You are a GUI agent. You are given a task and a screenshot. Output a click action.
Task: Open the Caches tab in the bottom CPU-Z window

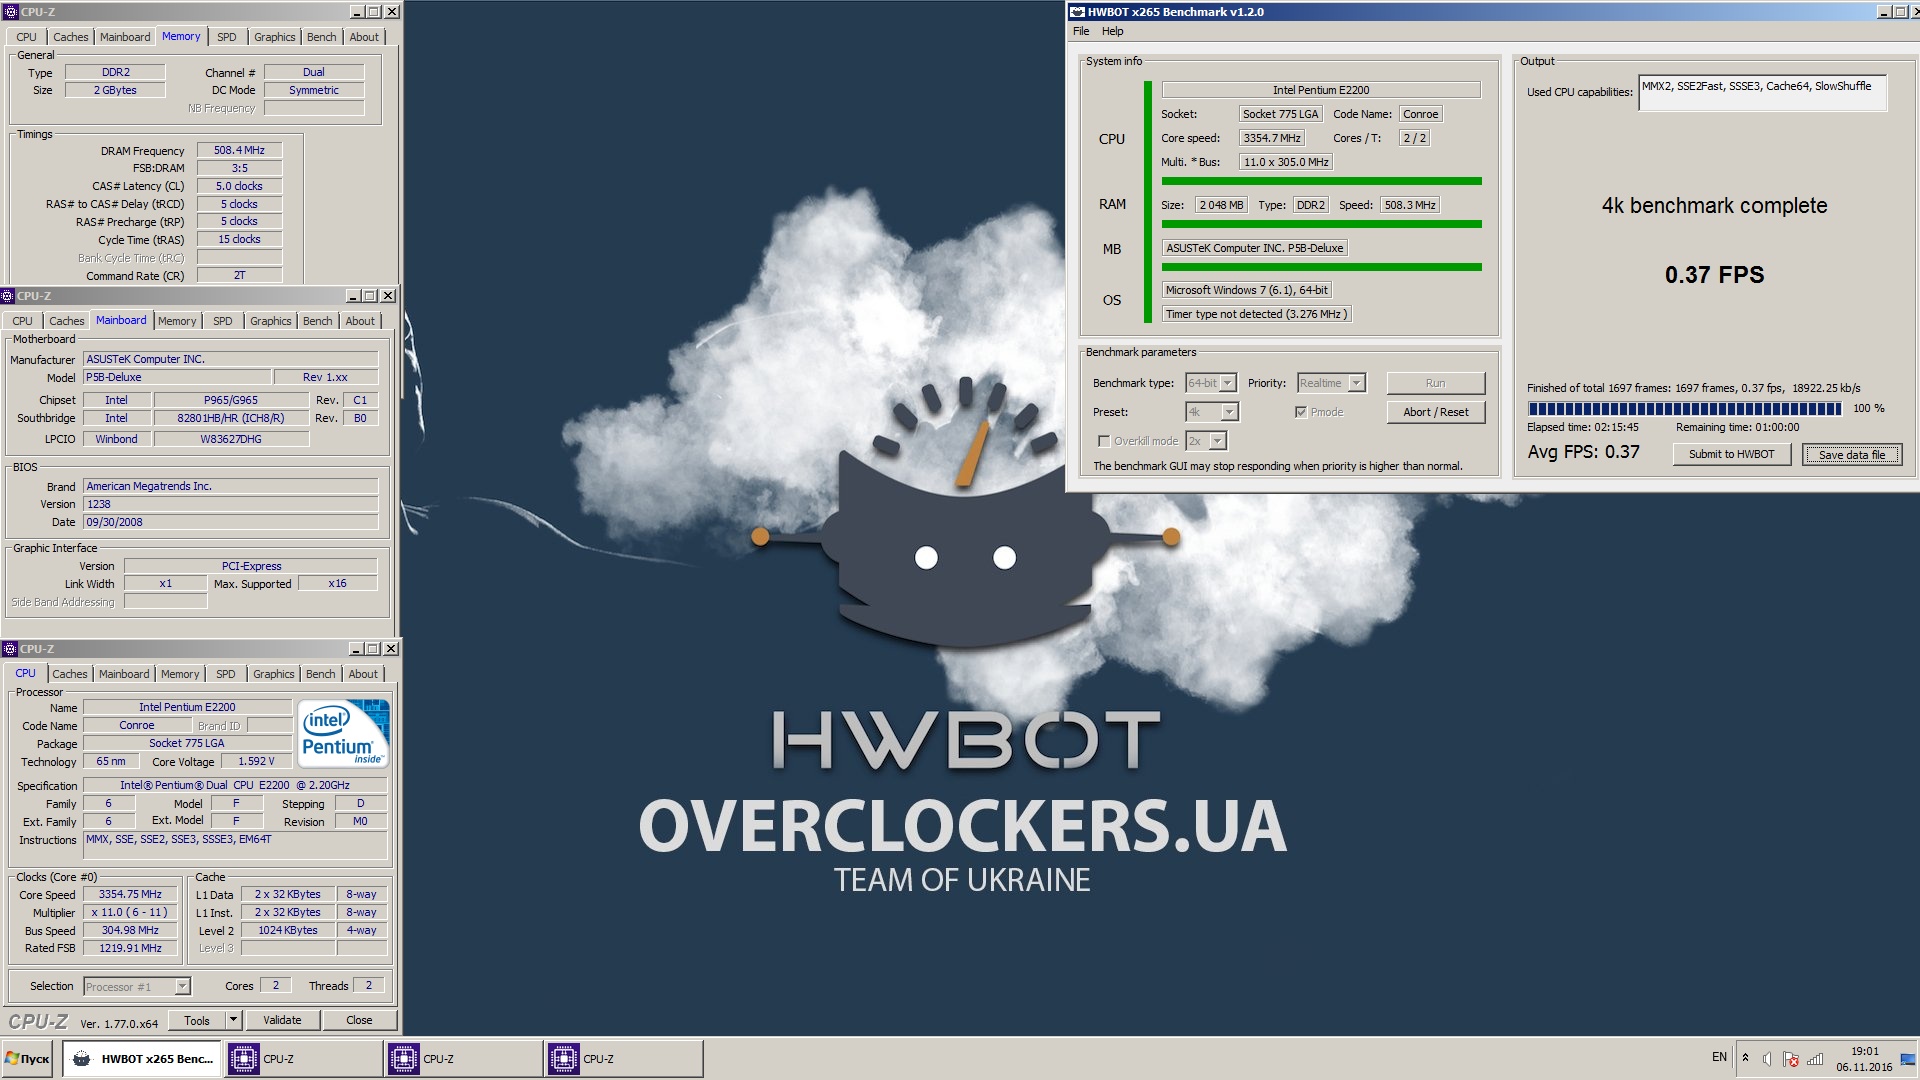click(x=70, y=674)
